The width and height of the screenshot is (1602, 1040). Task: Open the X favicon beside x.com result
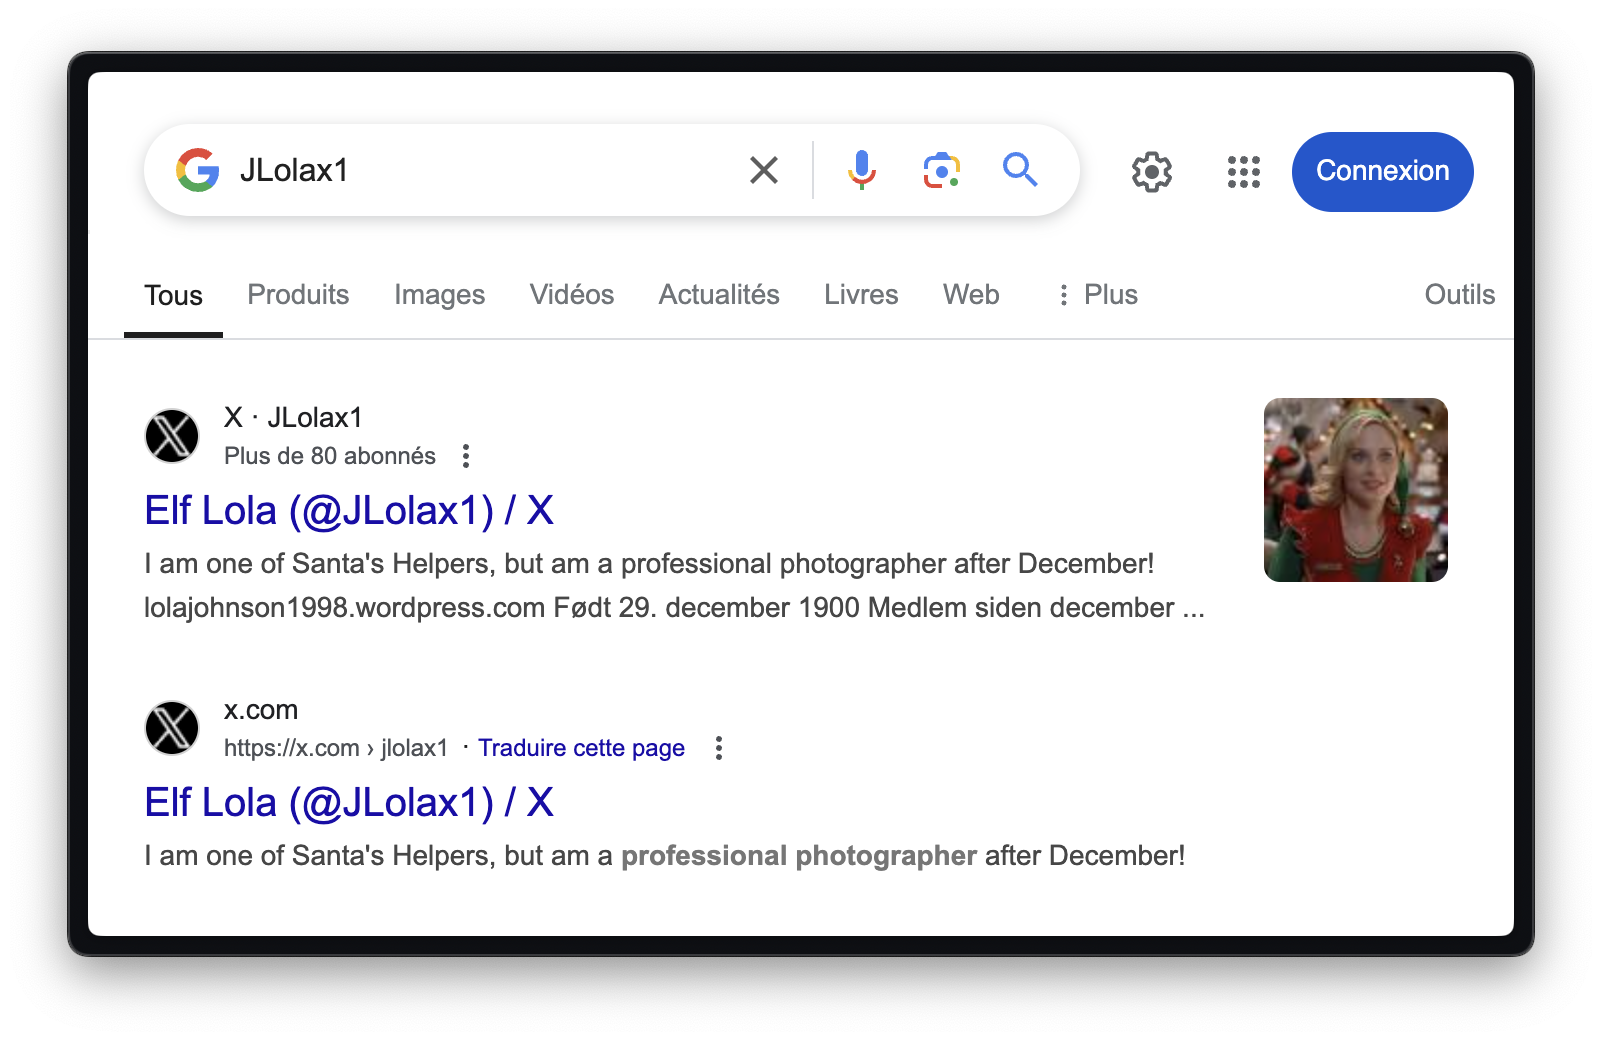pyautogui.click(x=172, y=728)
